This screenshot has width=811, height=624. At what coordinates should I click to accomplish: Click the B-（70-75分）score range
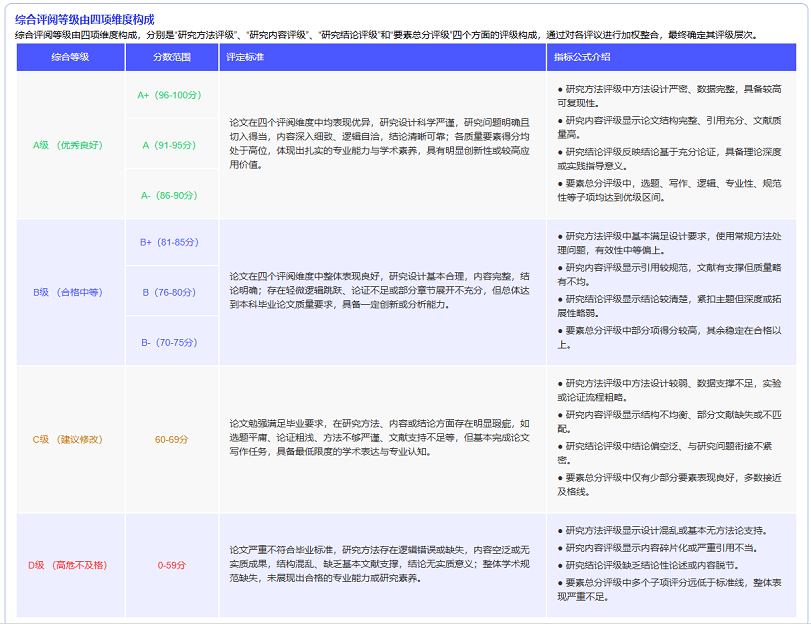pos(171,343)
